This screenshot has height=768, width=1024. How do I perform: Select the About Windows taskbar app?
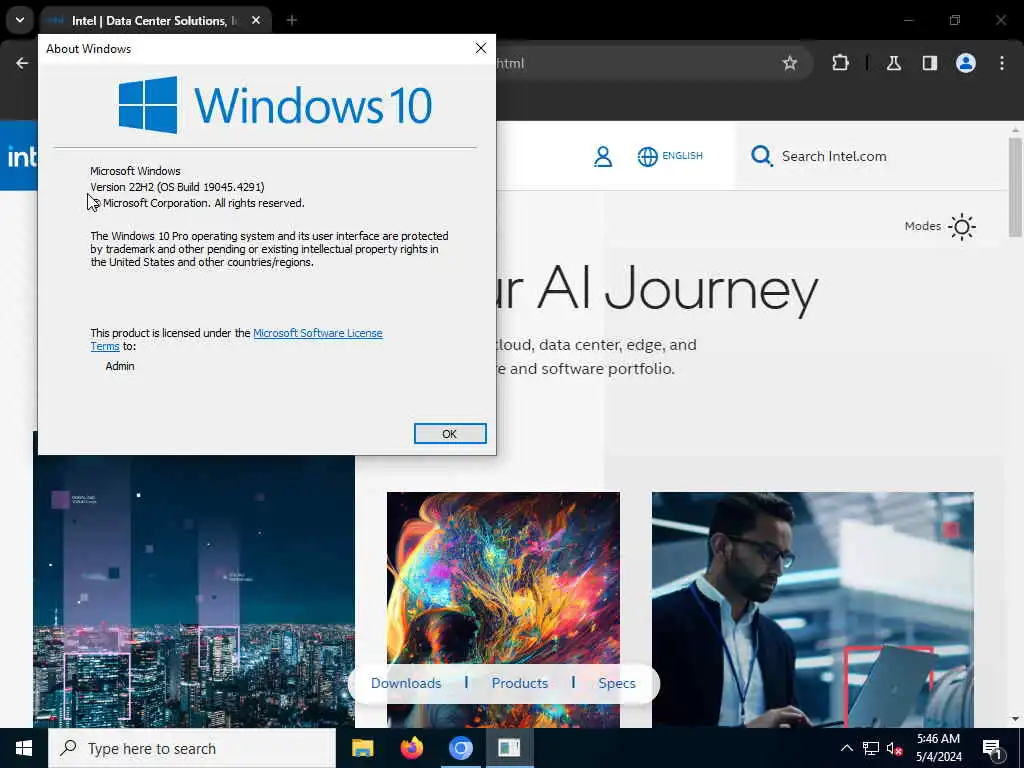[x=509, y=748]
